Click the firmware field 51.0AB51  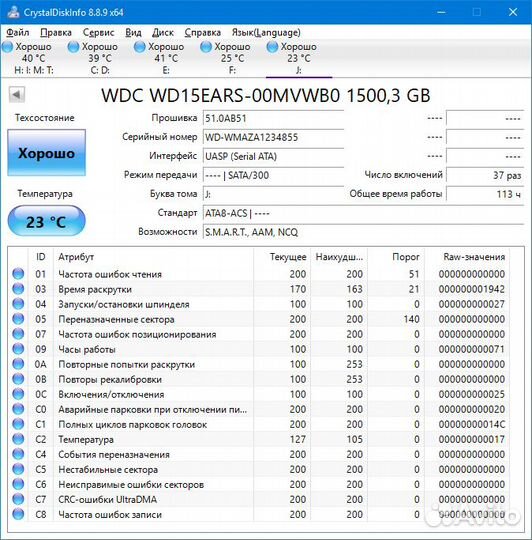point(273,118)
